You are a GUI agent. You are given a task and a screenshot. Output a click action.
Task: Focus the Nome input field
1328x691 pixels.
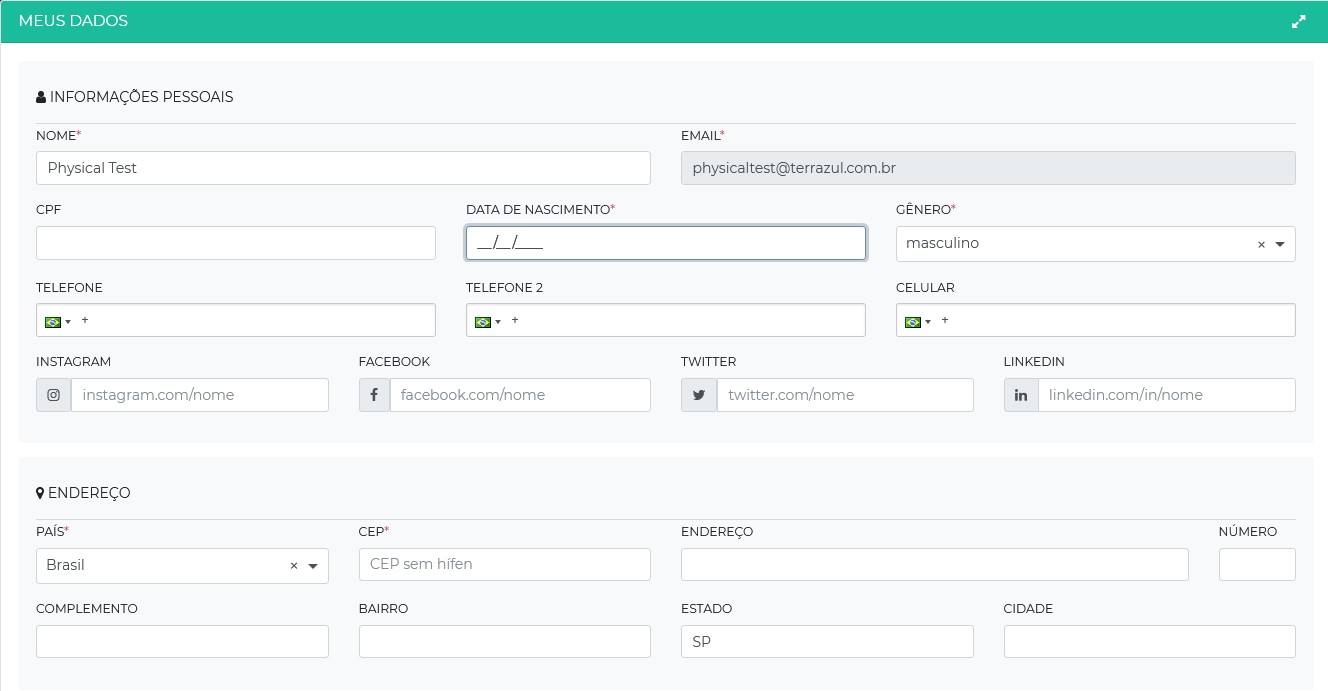[343, 168]
